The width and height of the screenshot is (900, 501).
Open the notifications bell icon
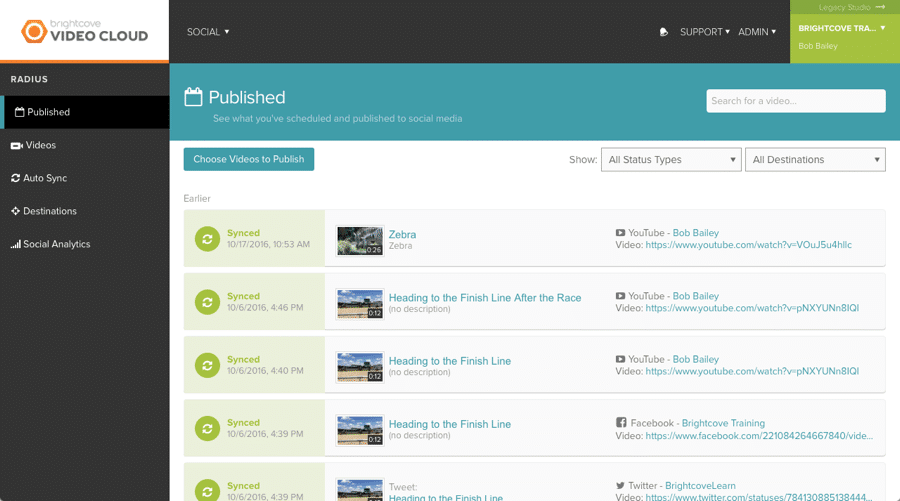[664, 32]
